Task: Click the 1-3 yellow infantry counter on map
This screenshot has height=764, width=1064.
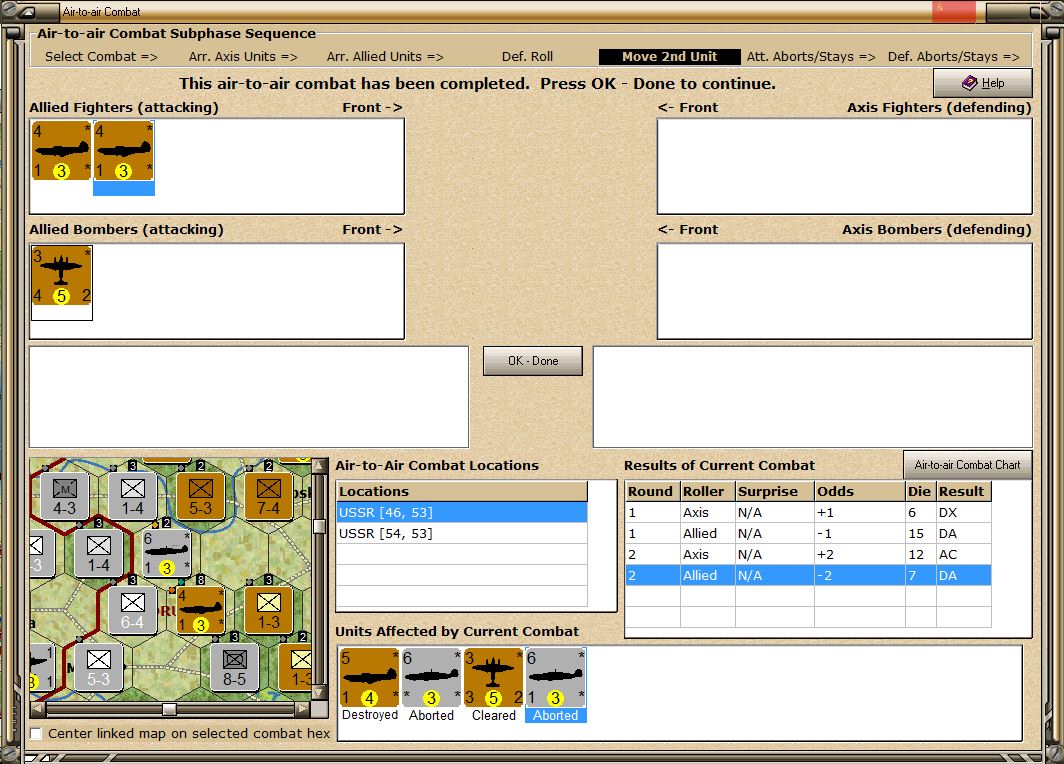Action: click(269, 611)
